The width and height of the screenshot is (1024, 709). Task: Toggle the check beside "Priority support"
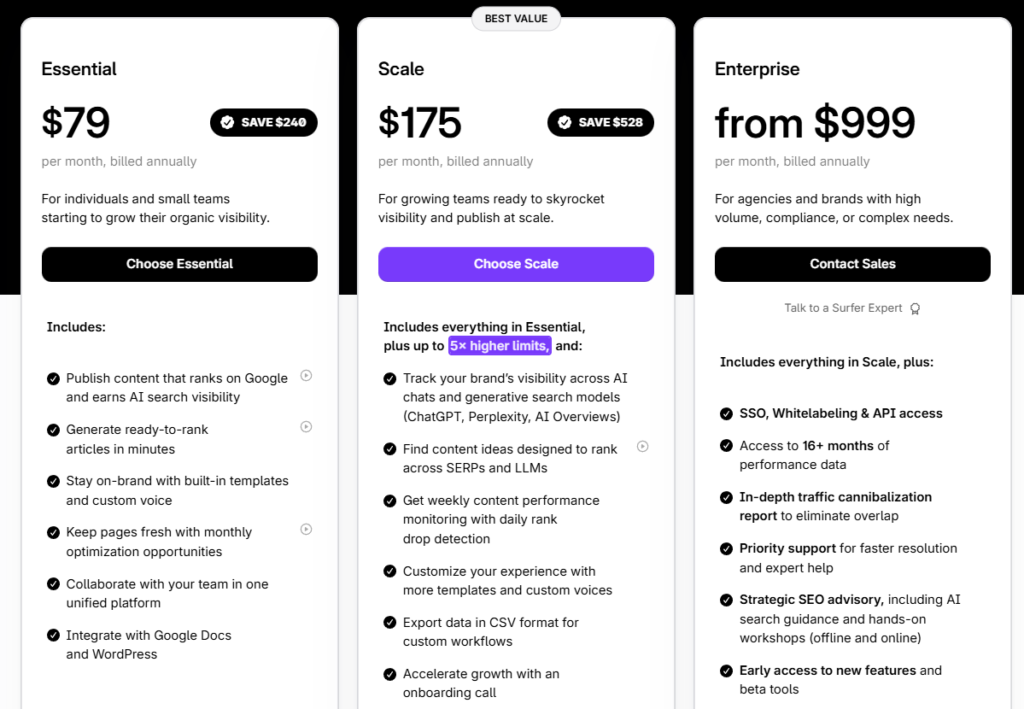pos(726,549)
